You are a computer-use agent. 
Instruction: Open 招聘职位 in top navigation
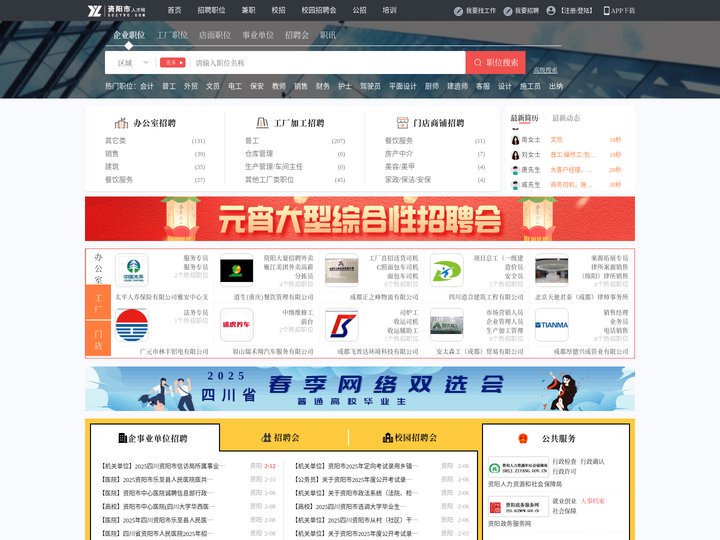click(x=211, y=10)
